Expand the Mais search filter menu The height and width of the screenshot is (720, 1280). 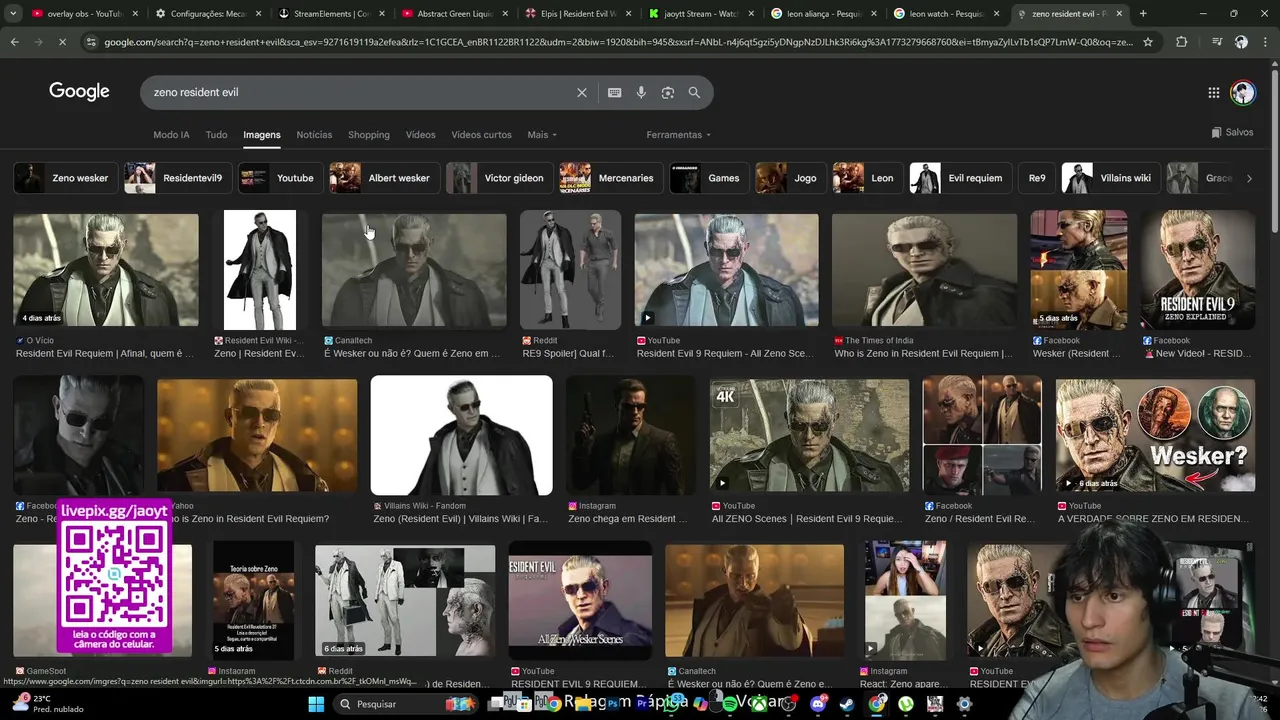542,135
